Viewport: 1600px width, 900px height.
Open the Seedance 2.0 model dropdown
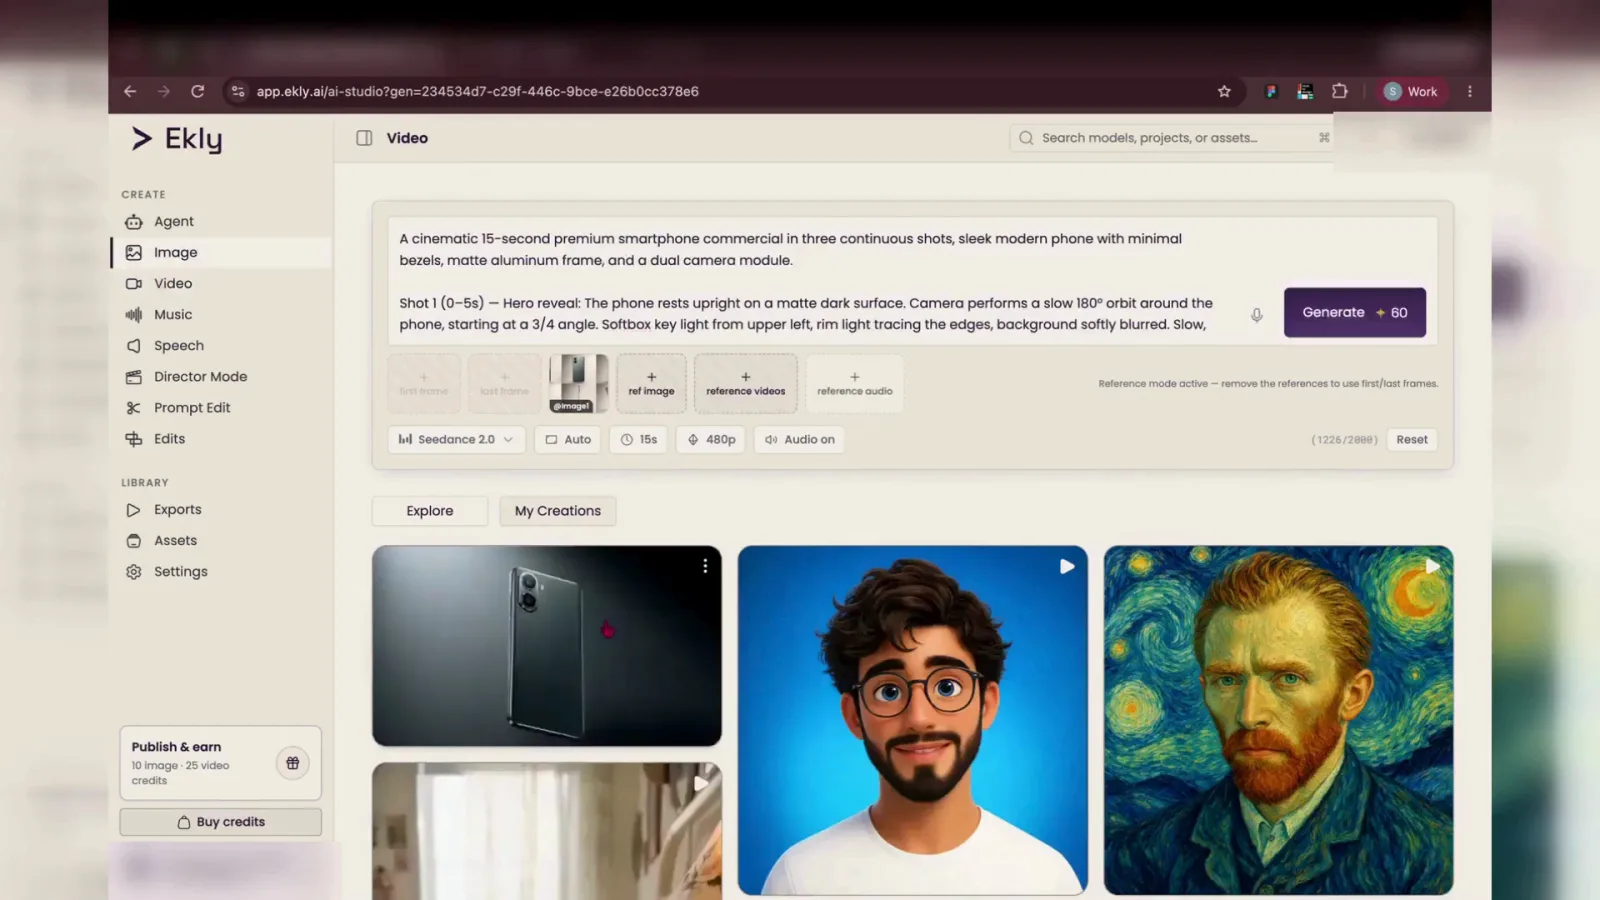click(x=456, y=439)
